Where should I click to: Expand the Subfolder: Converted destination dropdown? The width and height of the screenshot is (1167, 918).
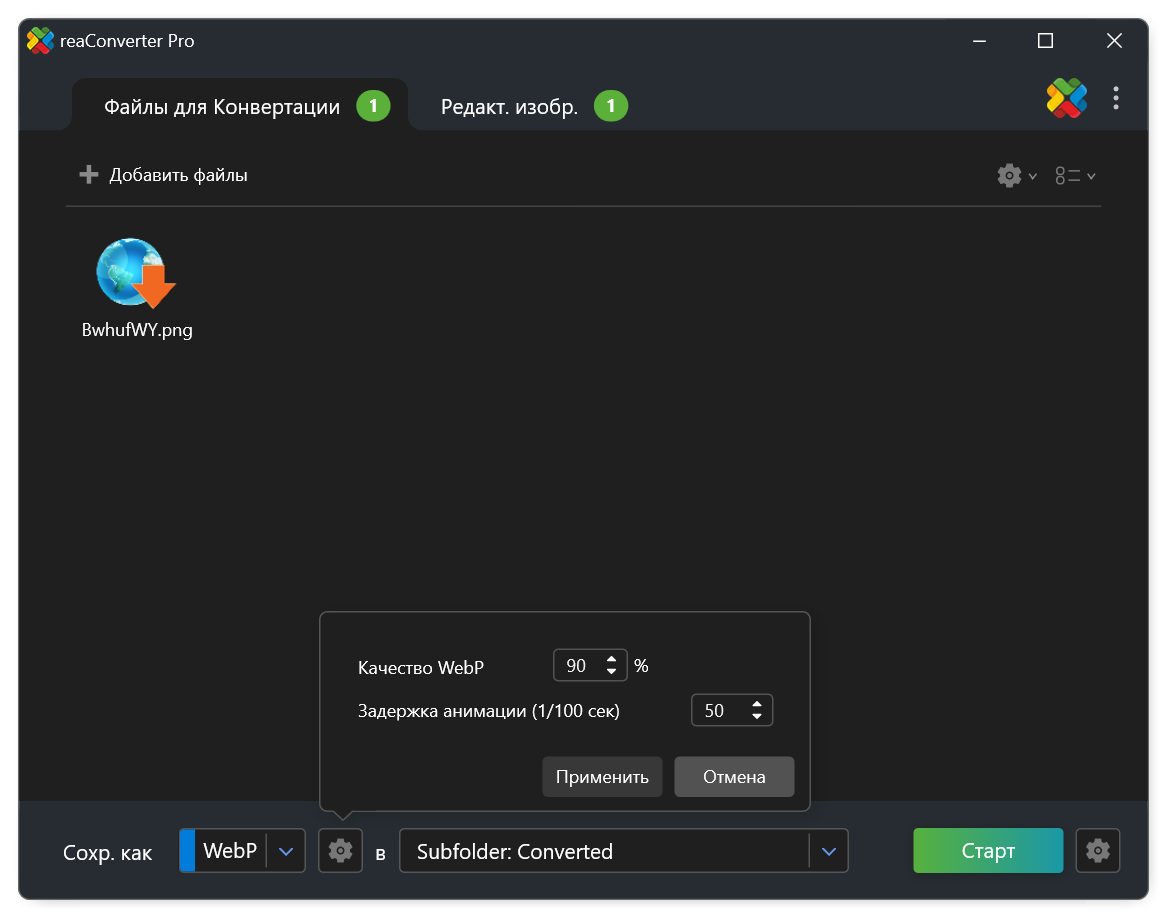coord(828,851)
